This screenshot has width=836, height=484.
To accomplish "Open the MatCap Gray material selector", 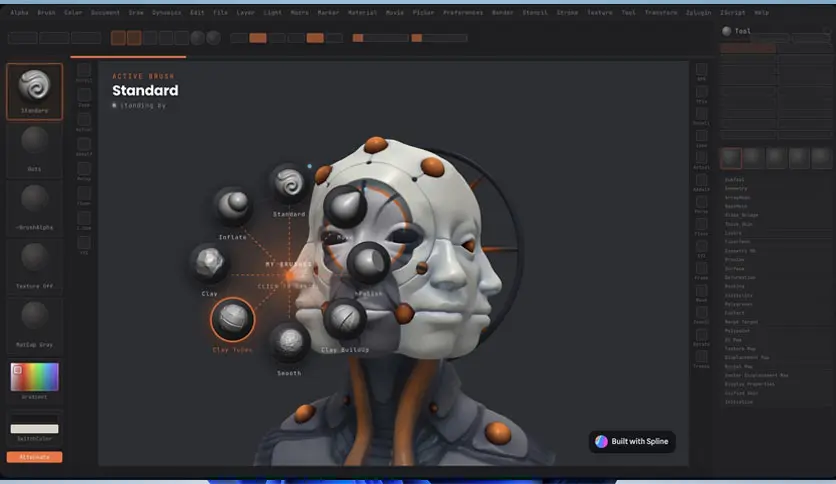I will [34, 326].
